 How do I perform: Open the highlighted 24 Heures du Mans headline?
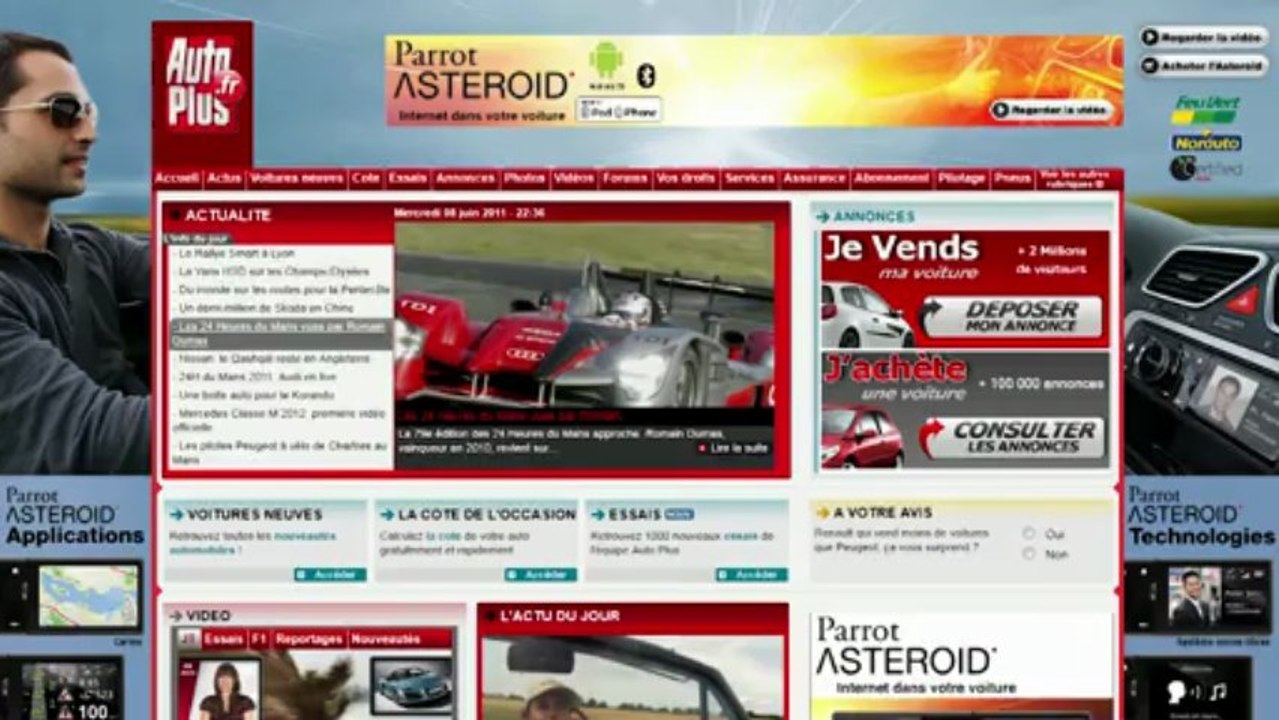[x=280, y=333]
